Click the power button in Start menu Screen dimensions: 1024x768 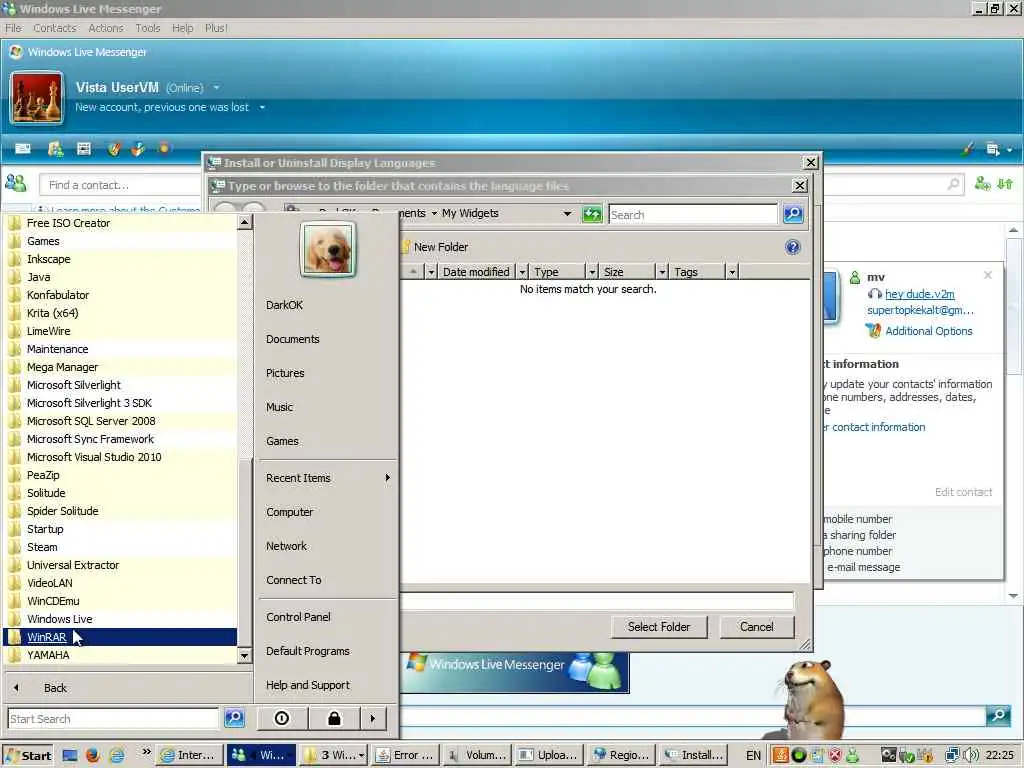coord(282,718)
